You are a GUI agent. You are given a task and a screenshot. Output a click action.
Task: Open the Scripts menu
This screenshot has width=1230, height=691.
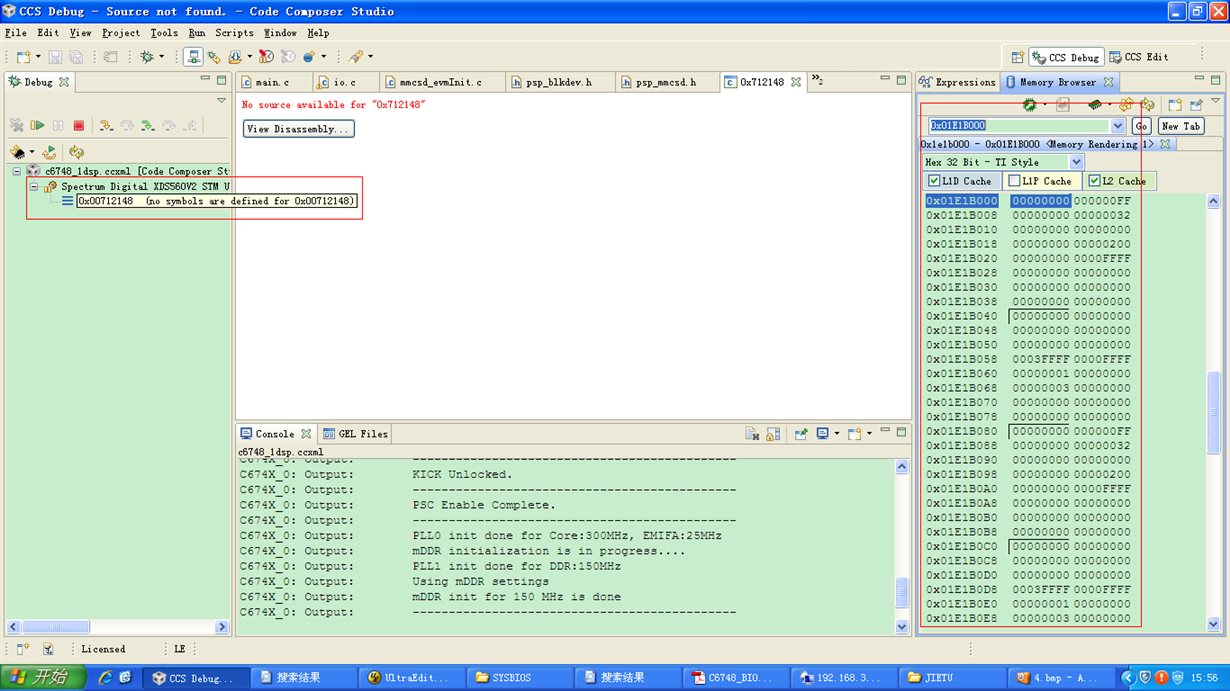235,33
